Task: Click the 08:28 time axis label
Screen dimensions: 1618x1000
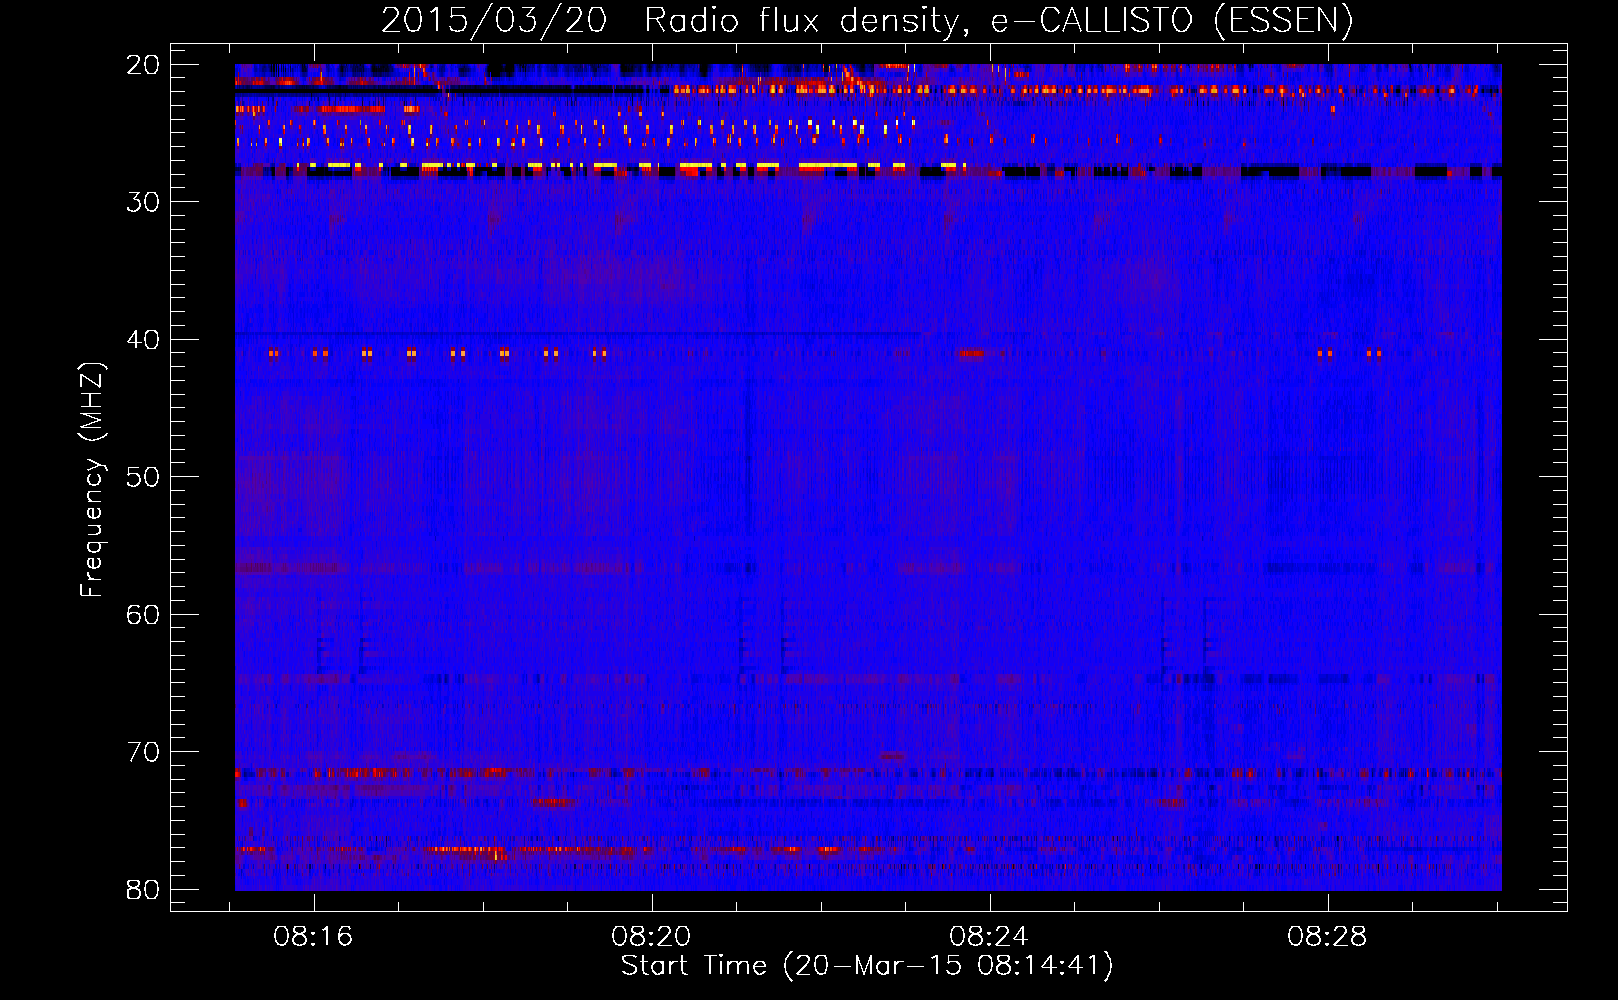Action: pyautogui.click(x=1328, y=937)
